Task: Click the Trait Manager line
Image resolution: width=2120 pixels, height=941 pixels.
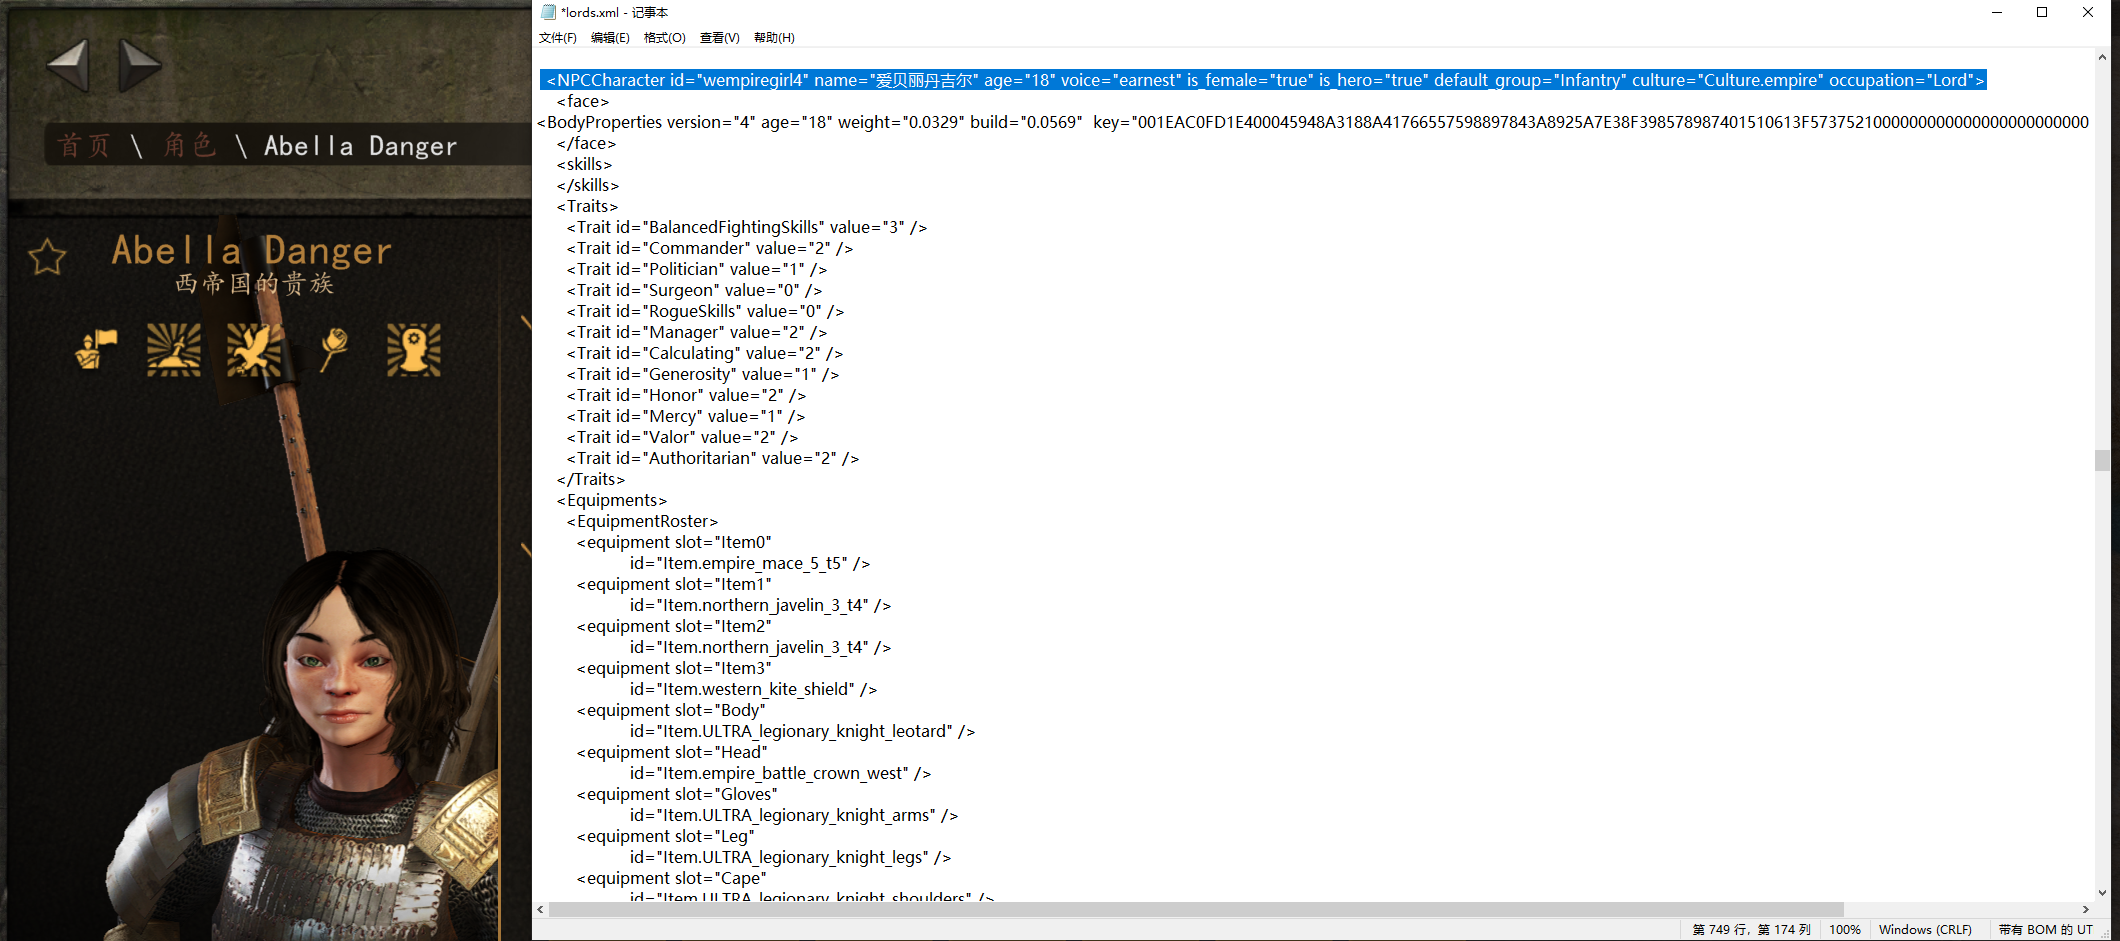Action: click(x=697, y=332)
